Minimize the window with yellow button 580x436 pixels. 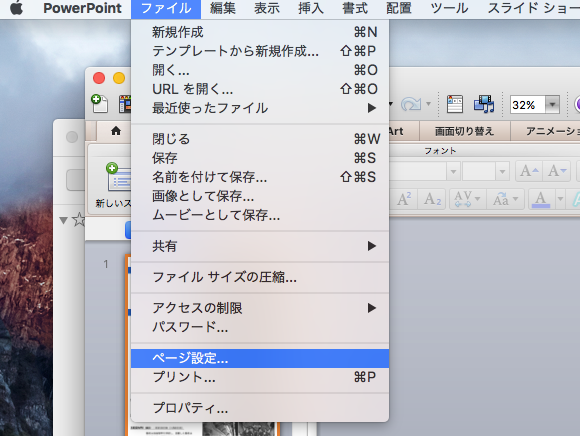pos(119,78)
